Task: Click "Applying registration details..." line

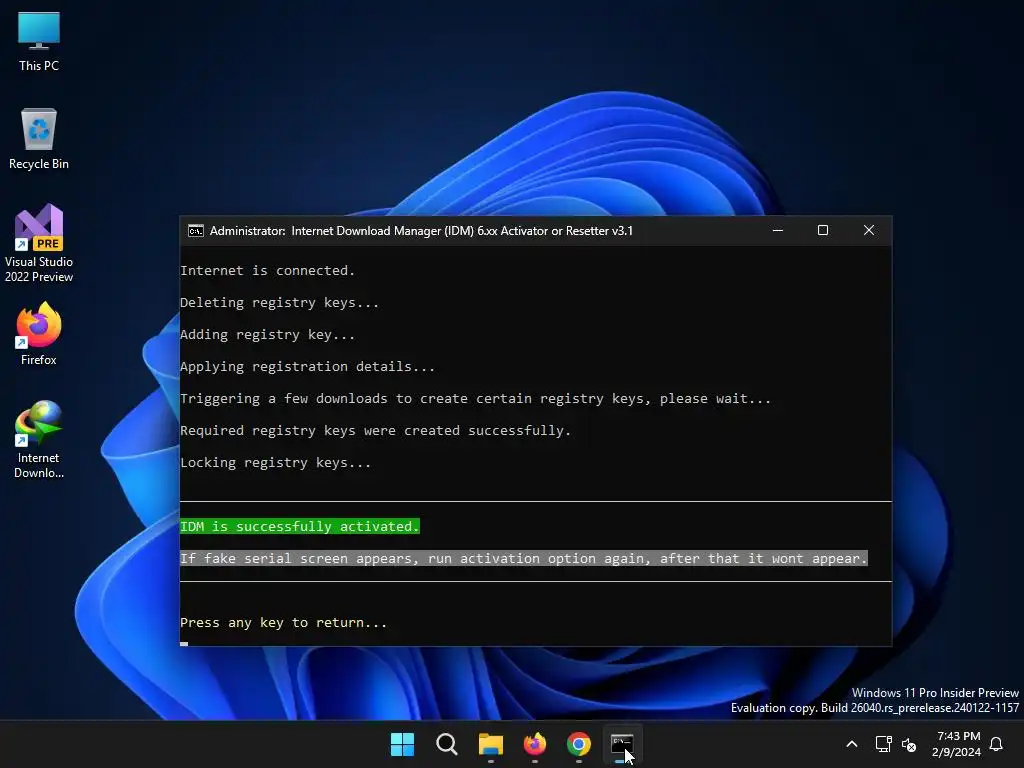Action: pos(308,366)
